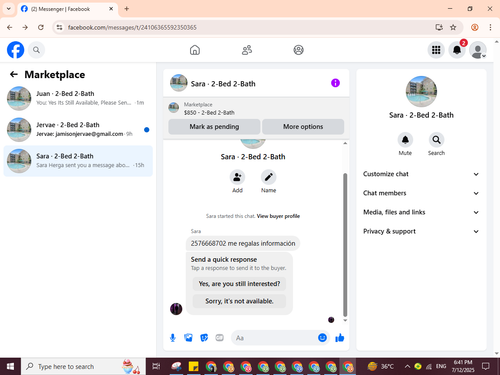The image size is (500, 375).
Task: Click the Marketplace listing thumbnail in header
Action: click(x=173, y=108)
